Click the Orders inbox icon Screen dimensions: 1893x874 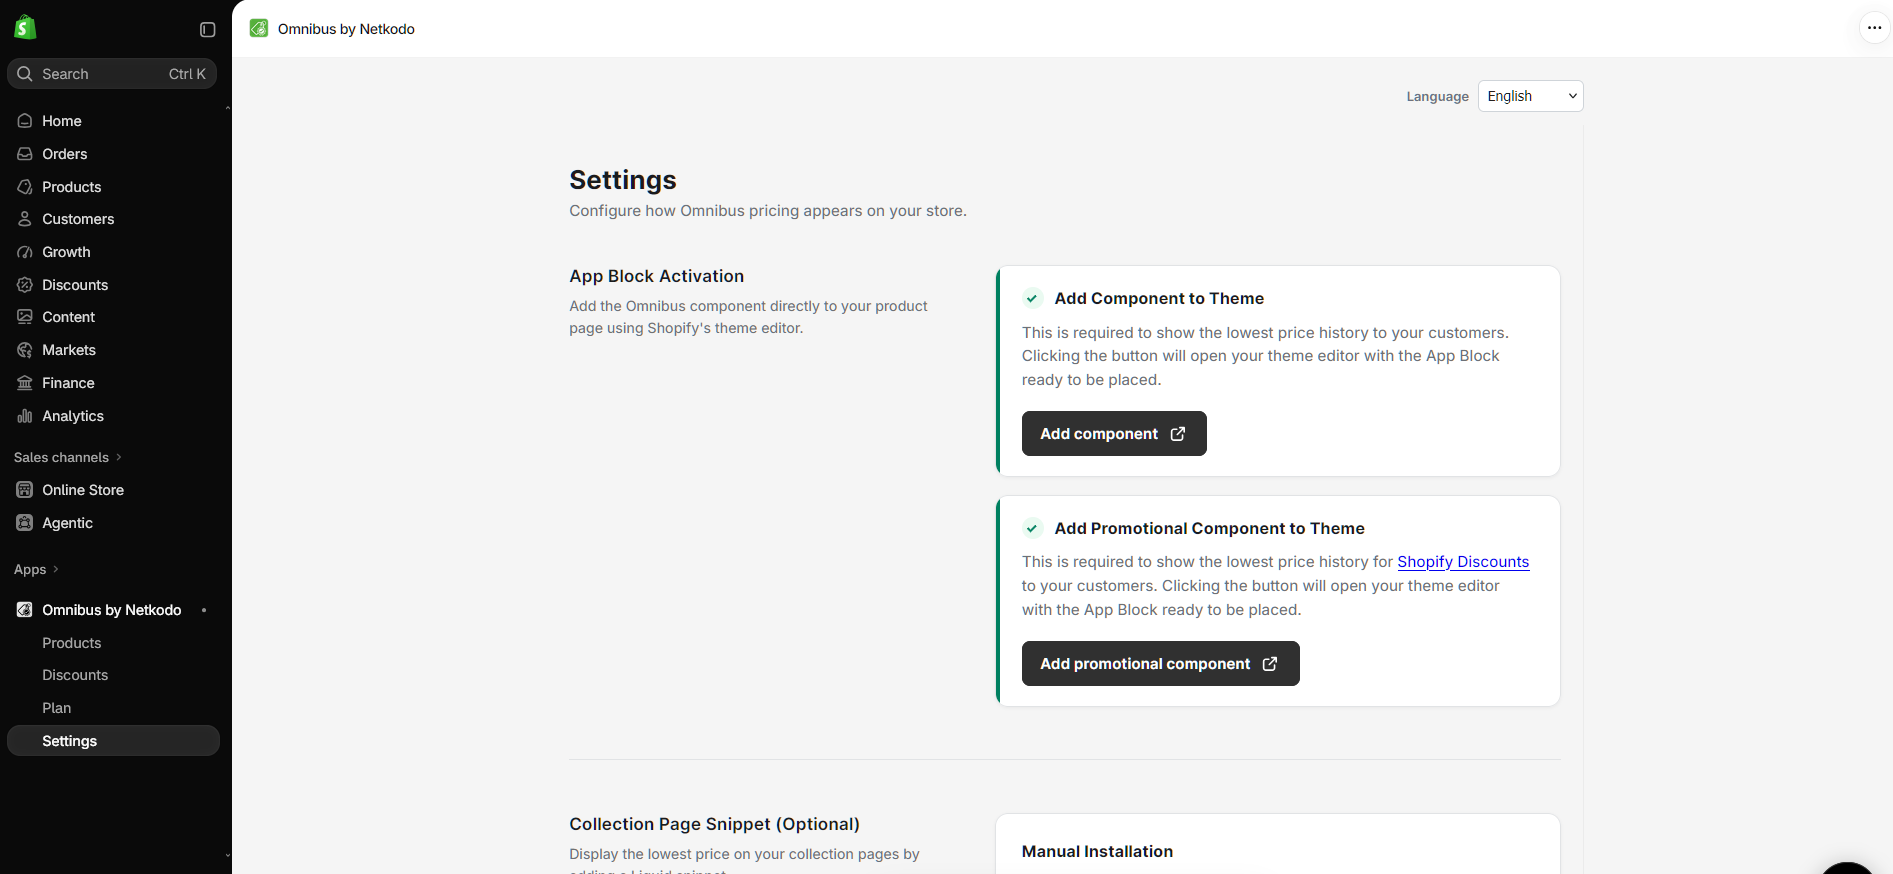tap(25, 154)
